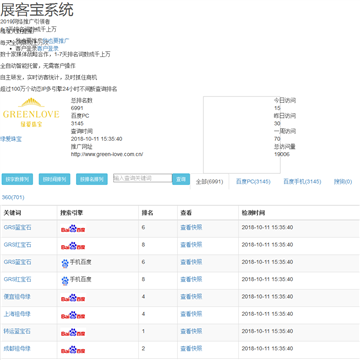Click the 查询时间 value 2018-10-11 15:35:40 in summary
Screen dimensions: 360x360
click(97, 139)
